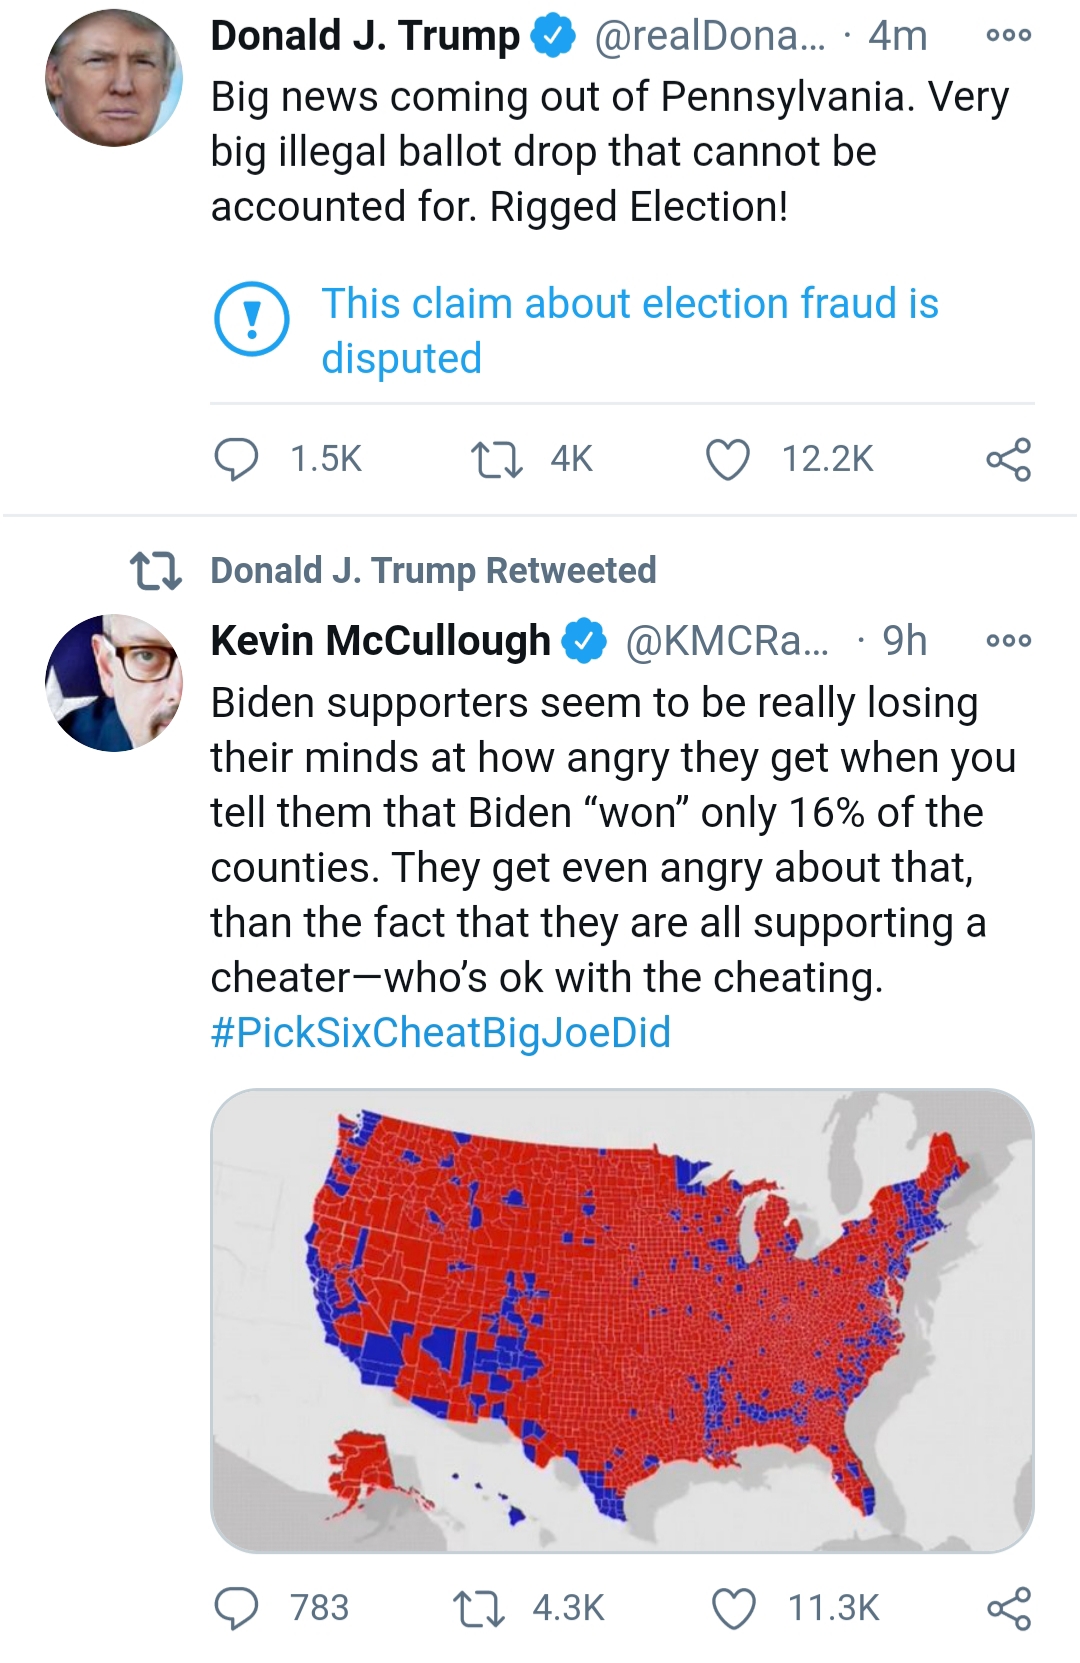Share the Pennsylvania ballot tweet
Screen dimensions: 1080x1663
click(x=1007, y=460)
